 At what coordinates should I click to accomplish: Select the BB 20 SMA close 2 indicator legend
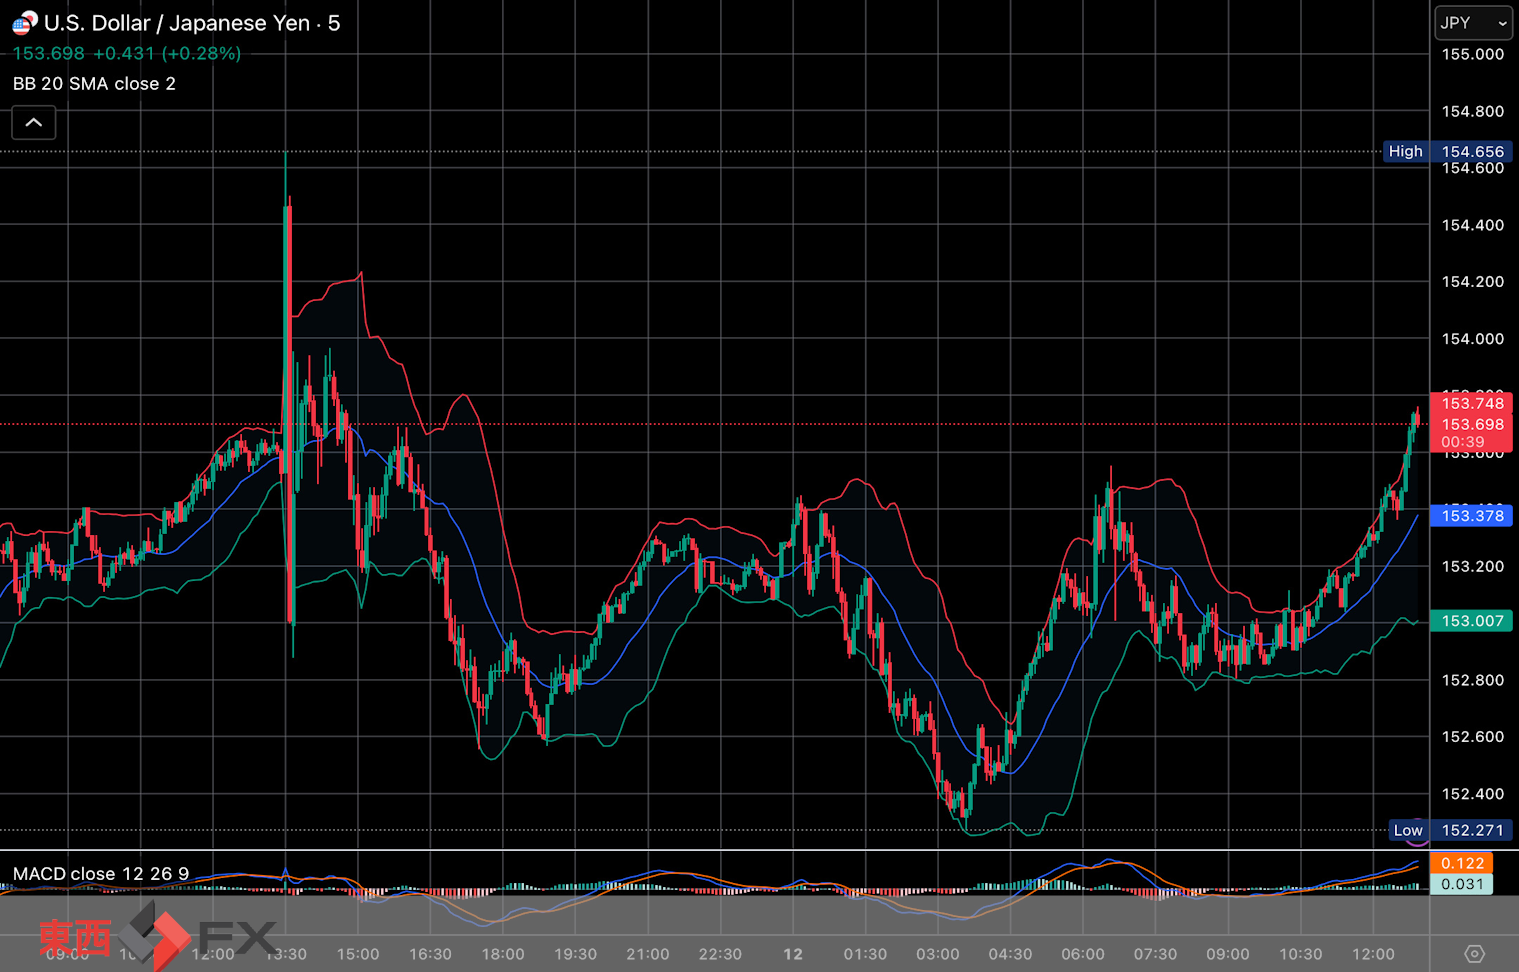pos(94,84)
